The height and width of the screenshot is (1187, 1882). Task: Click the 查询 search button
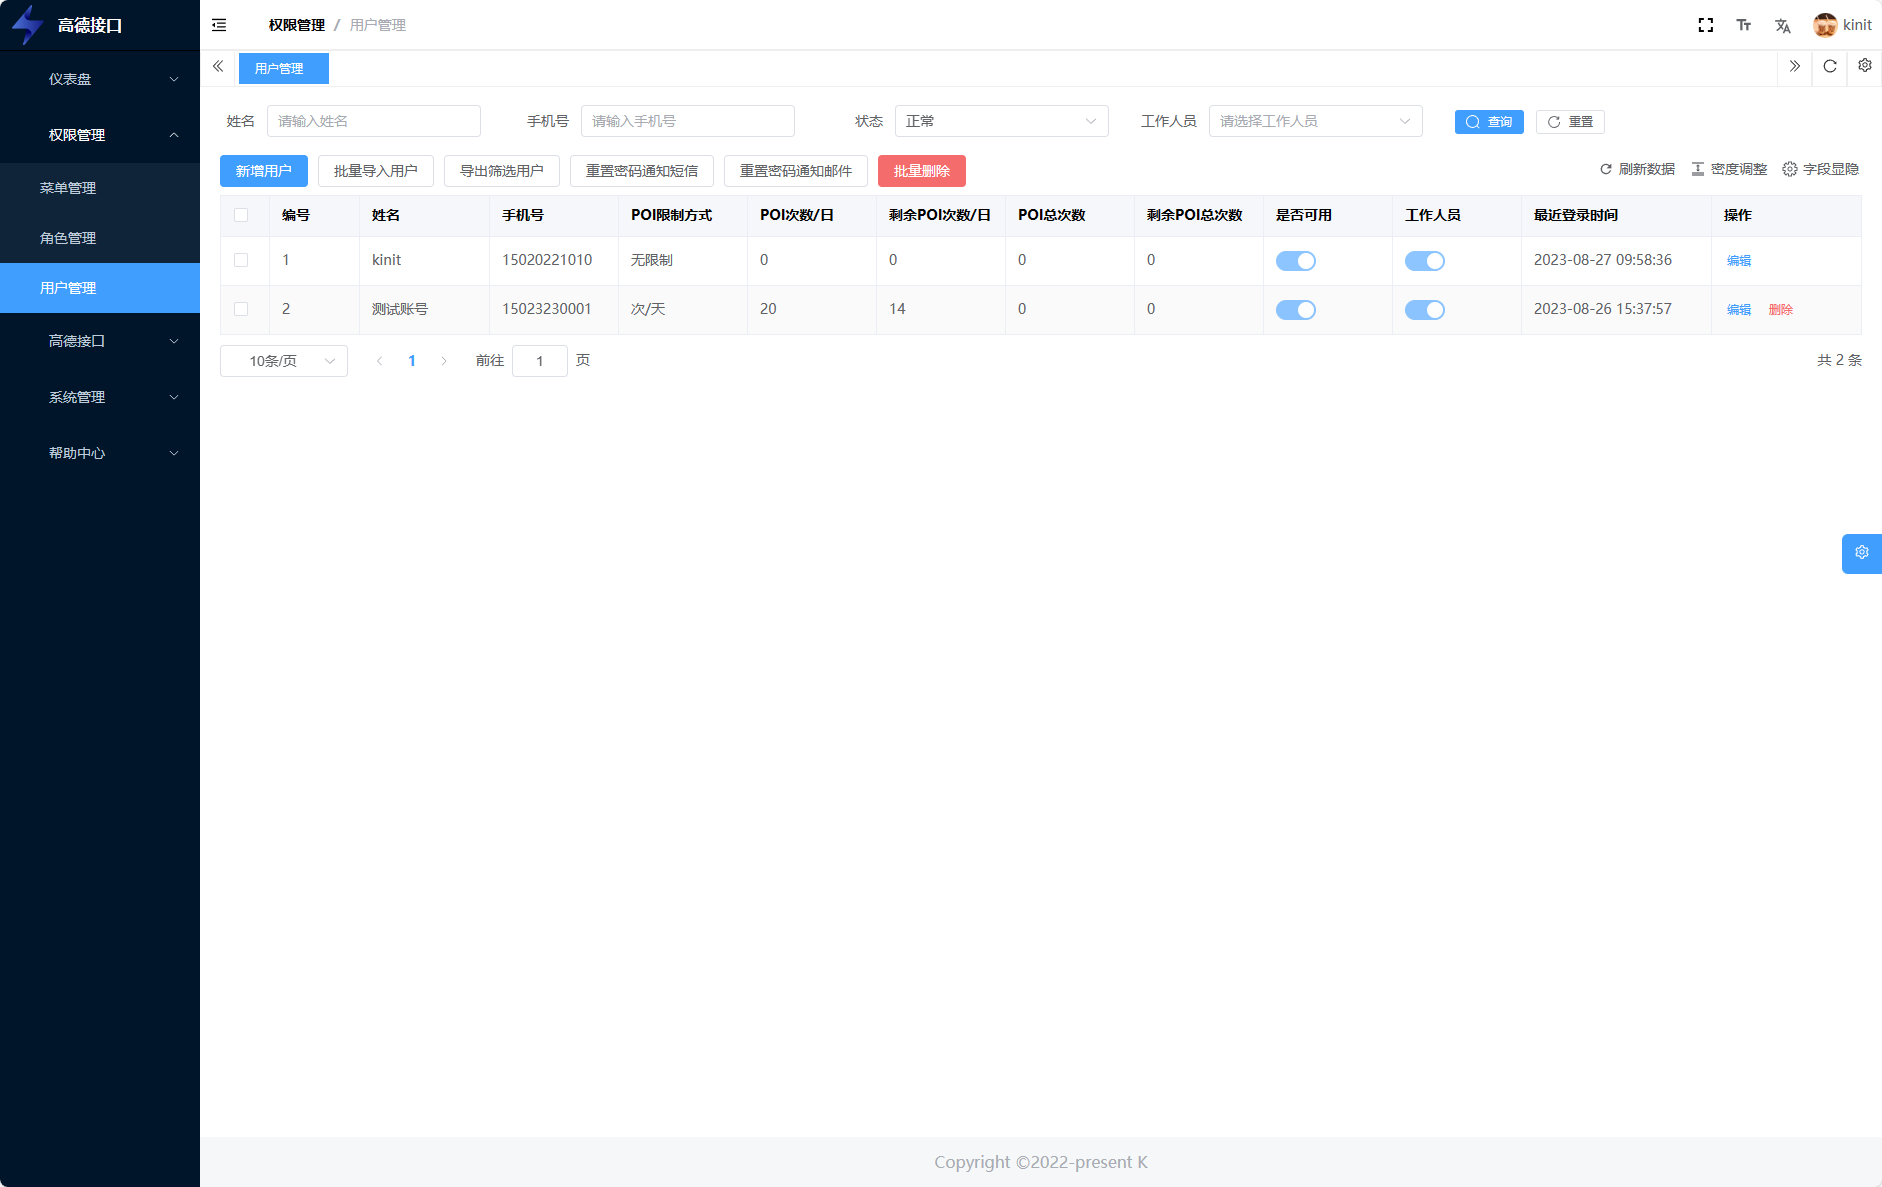click(1489, 122)
